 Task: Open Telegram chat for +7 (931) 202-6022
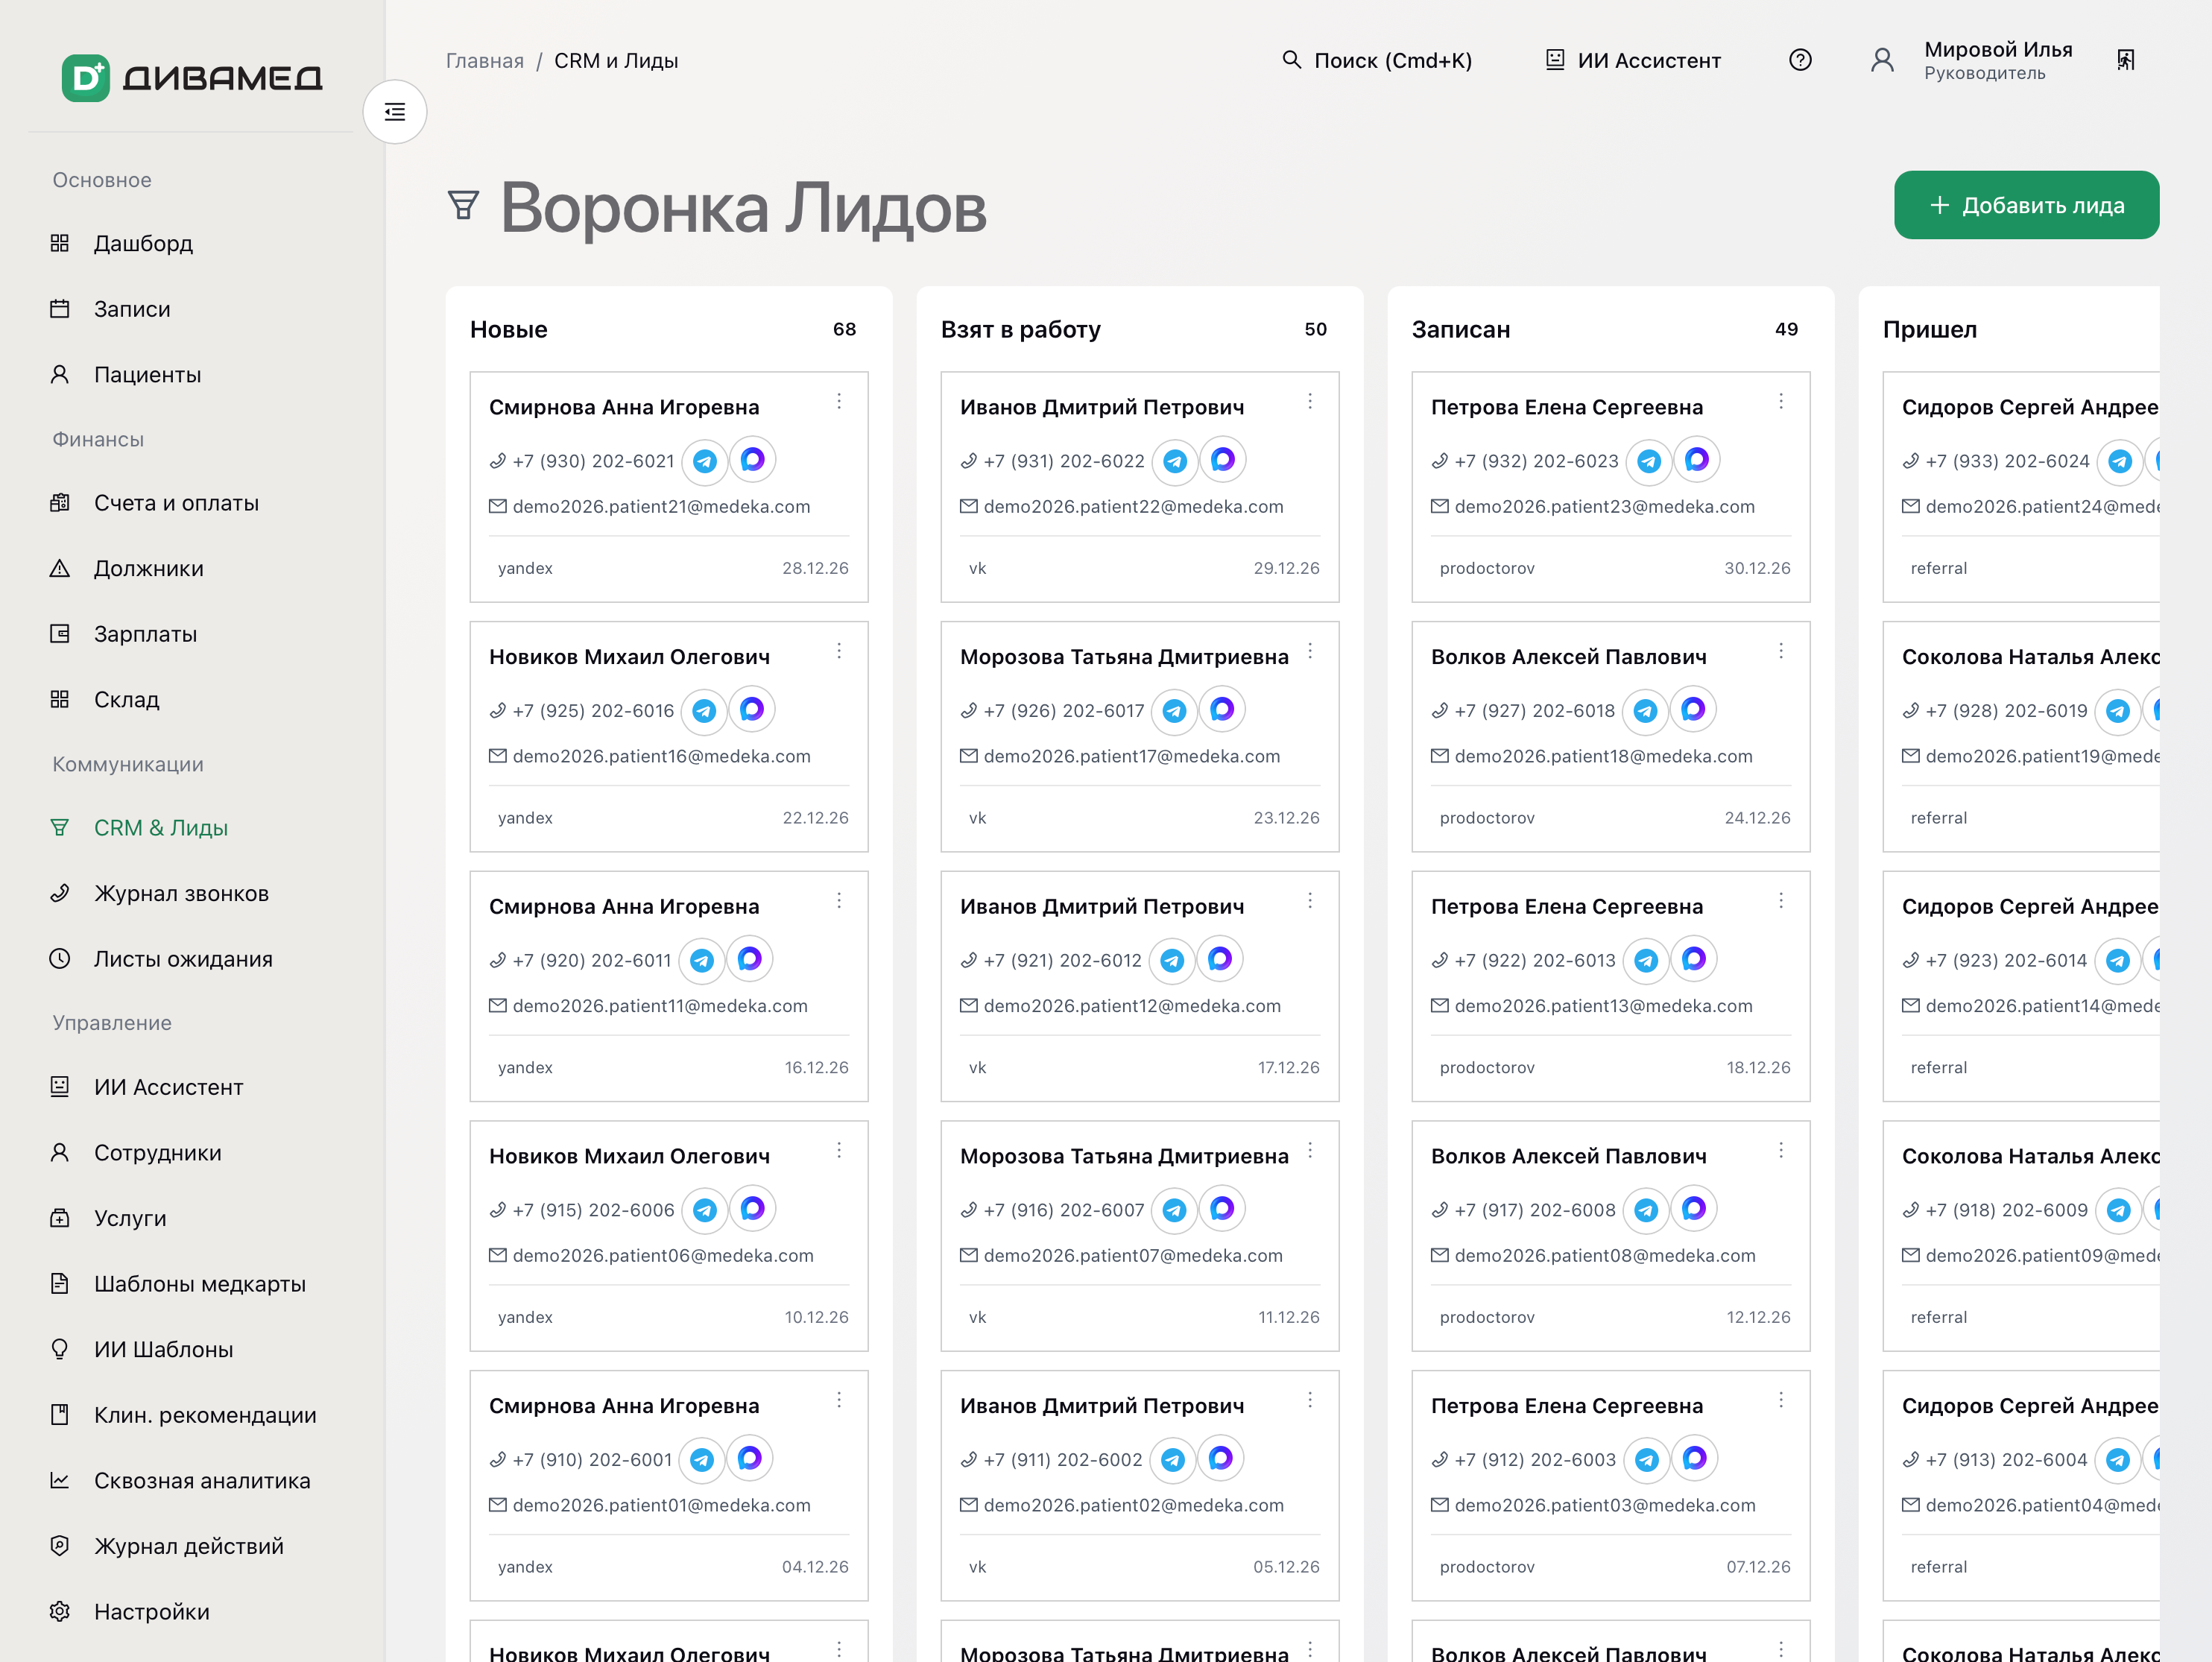pyautogui.click(x=1175, y=461)
